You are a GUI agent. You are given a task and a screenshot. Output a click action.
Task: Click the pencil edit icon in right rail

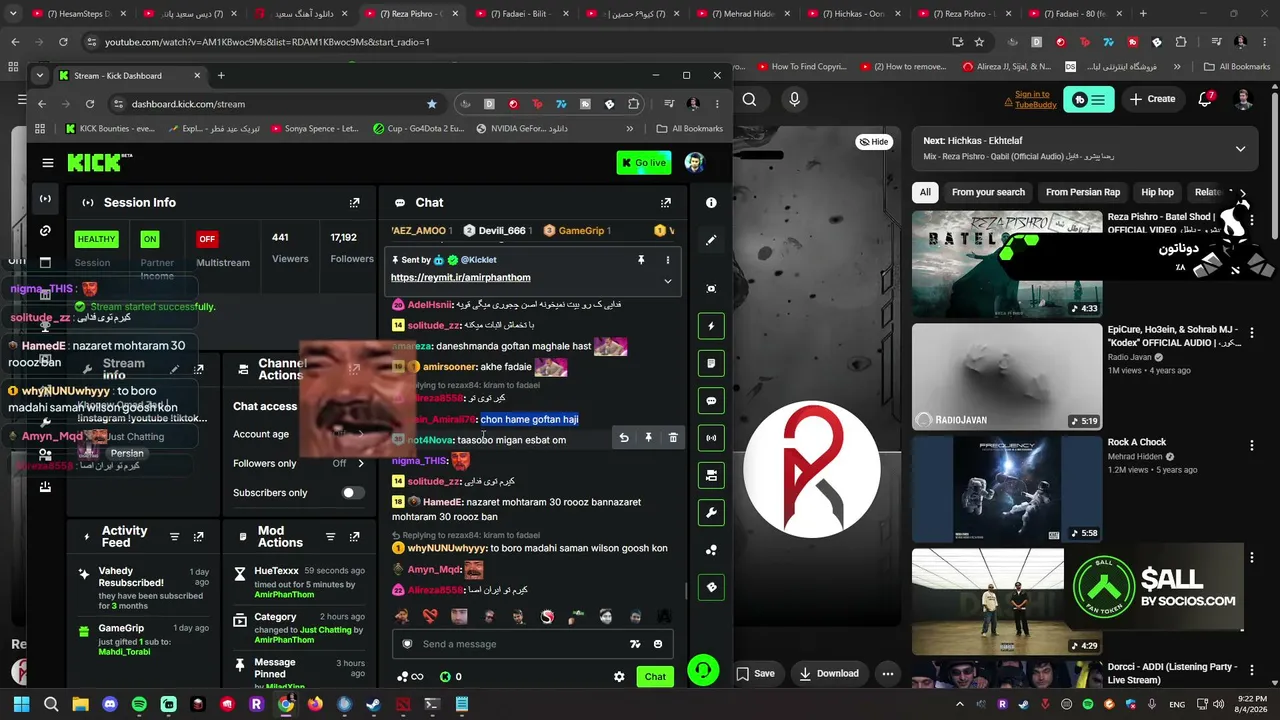click(x=711, y=240)
